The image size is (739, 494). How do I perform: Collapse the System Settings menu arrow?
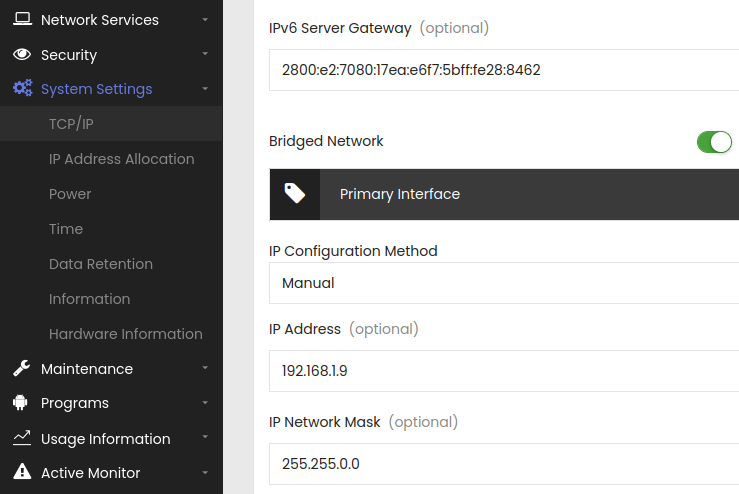tap(205, 89)
